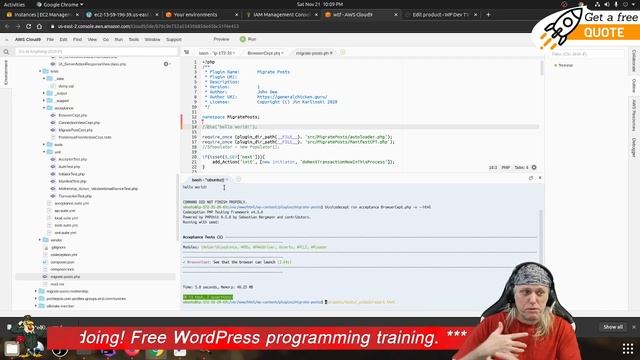The width and height of the screenshot is (640, 360).
Task: Close the terminal pane with X
Action: (x=540, y=178)
